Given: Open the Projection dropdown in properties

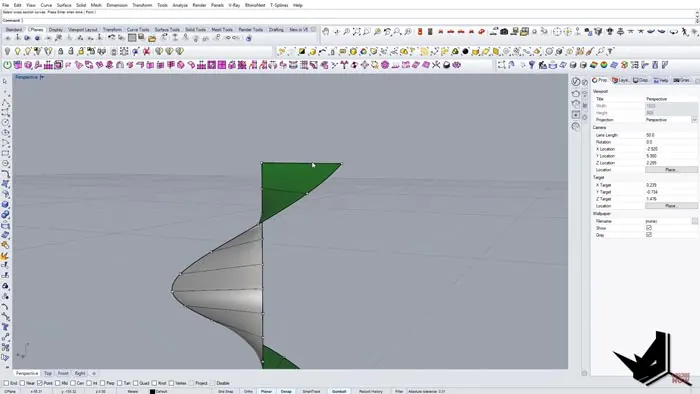Looking at the screenshot, I should point(694,120).
